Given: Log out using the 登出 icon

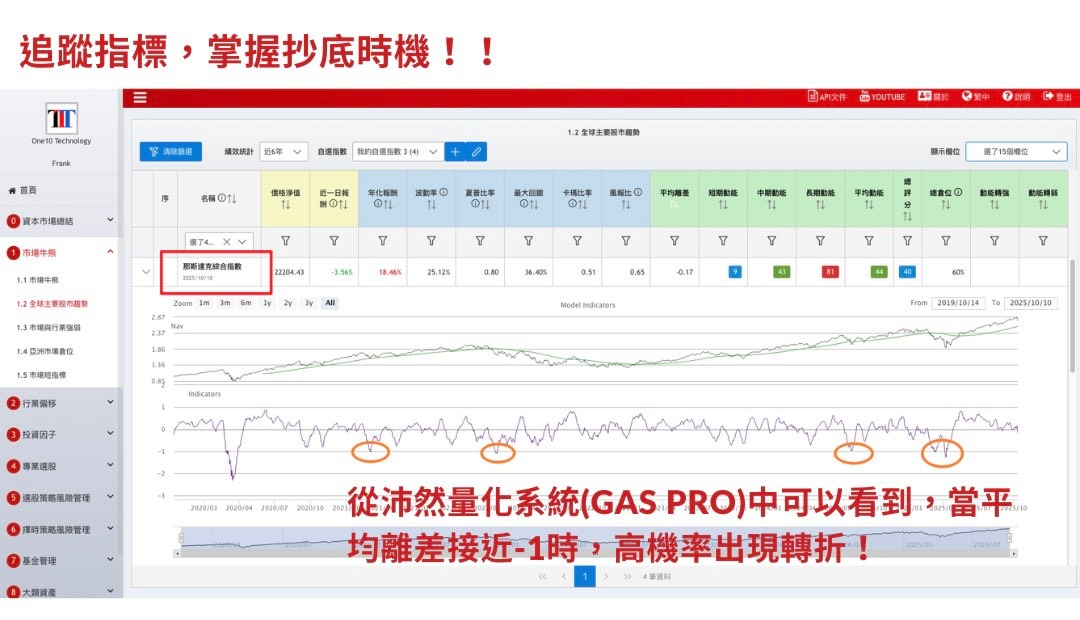Looking at the screenshot, I should [x=1057, y=96].
